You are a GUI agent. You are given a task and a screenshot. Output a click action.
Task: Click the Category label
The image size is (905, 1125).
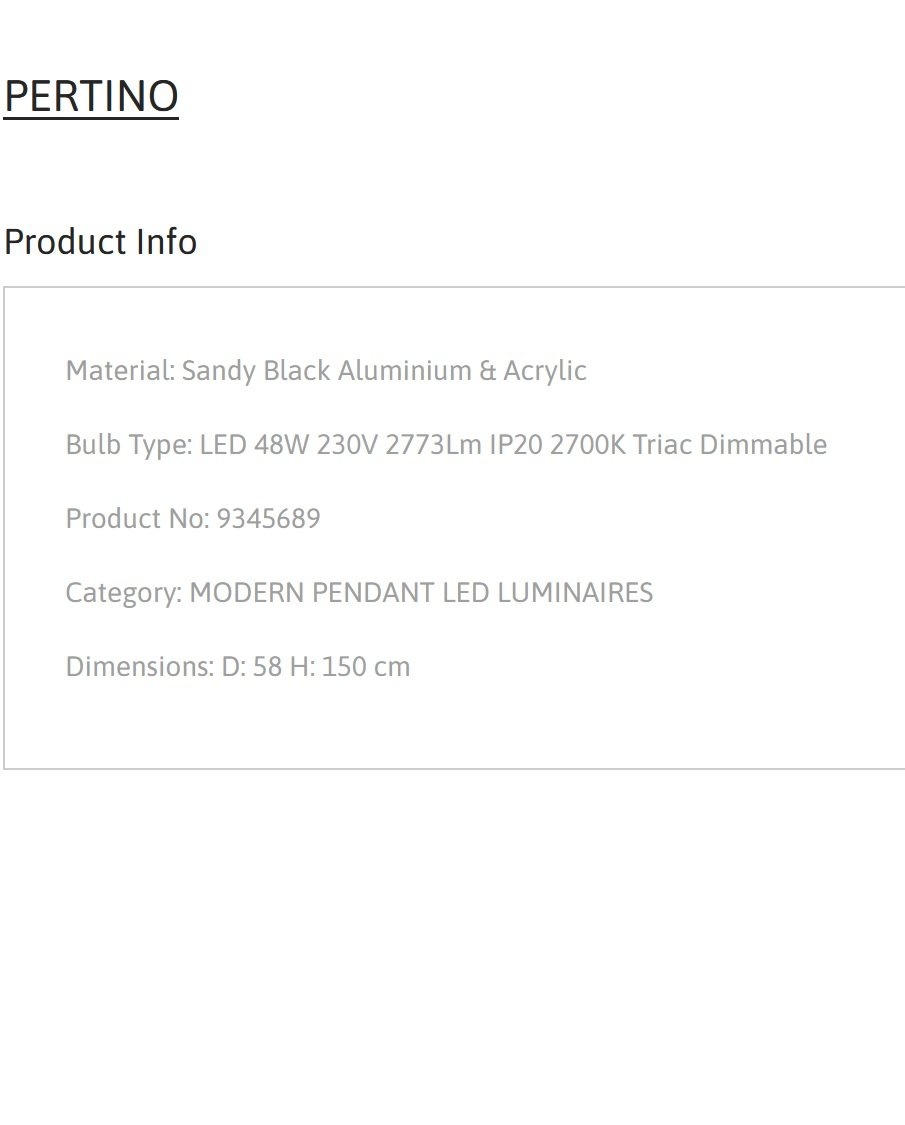click(124, 593)
